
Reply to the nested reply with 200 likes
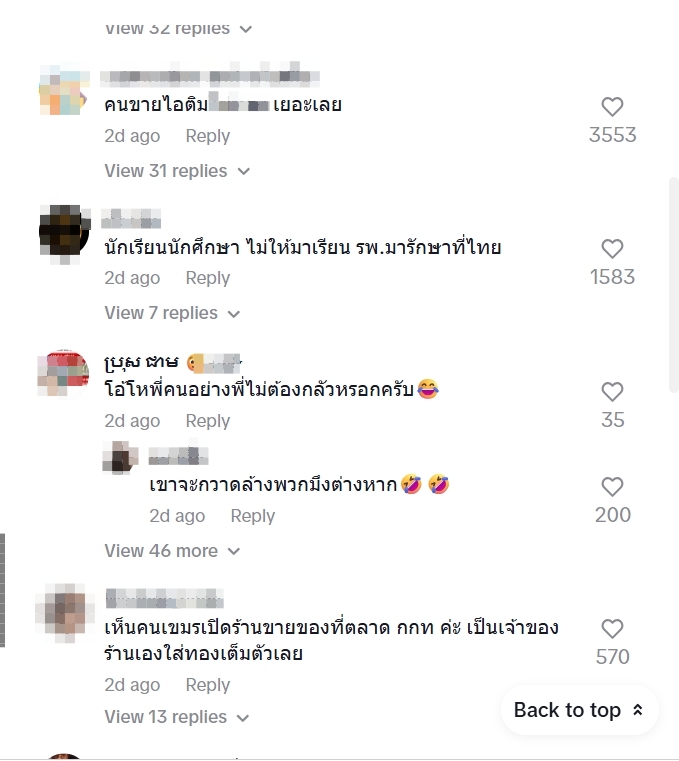point(252,515)
